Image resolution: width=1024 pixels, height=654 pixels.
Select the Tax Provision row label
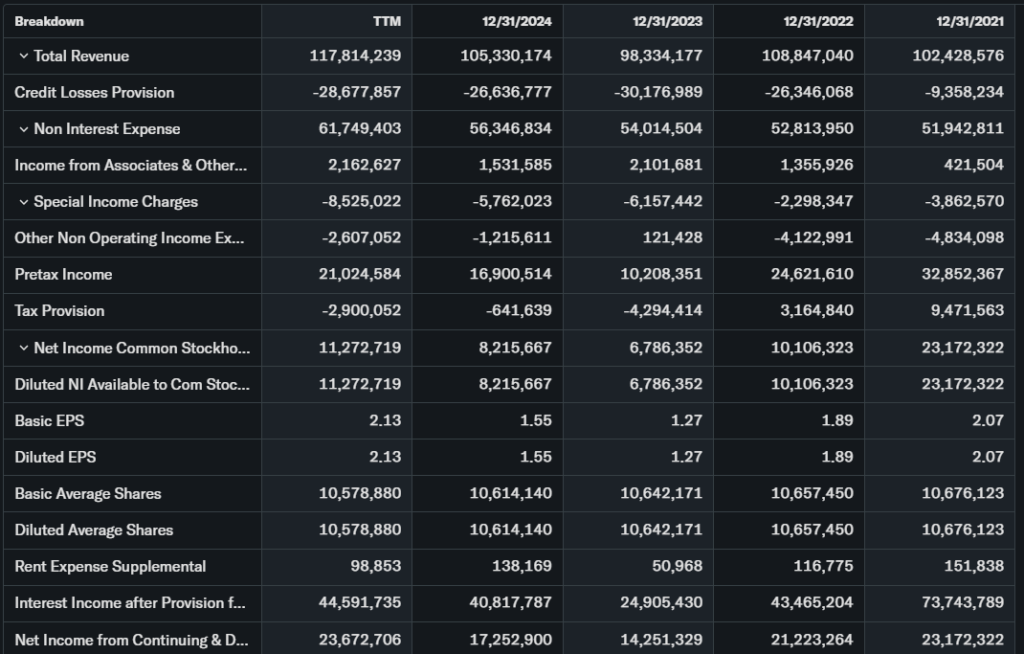(x=59, y=311)
